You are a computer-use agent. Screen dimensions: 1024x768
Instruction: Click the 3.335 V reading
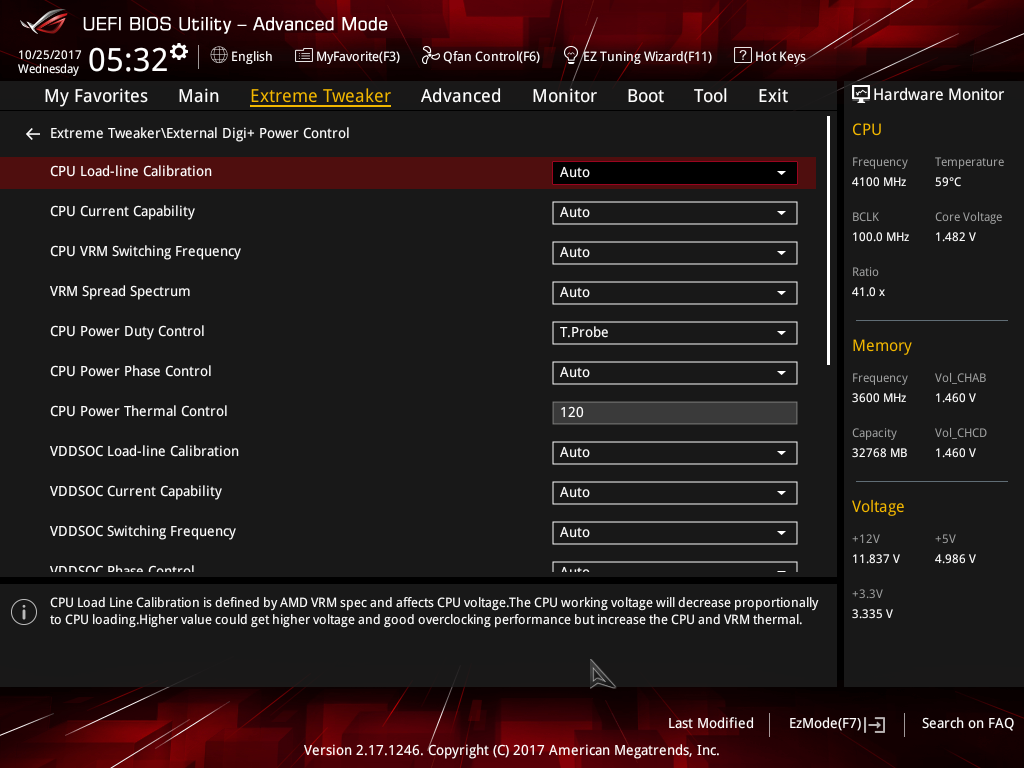pyautogui.click(x=872, y=614)
